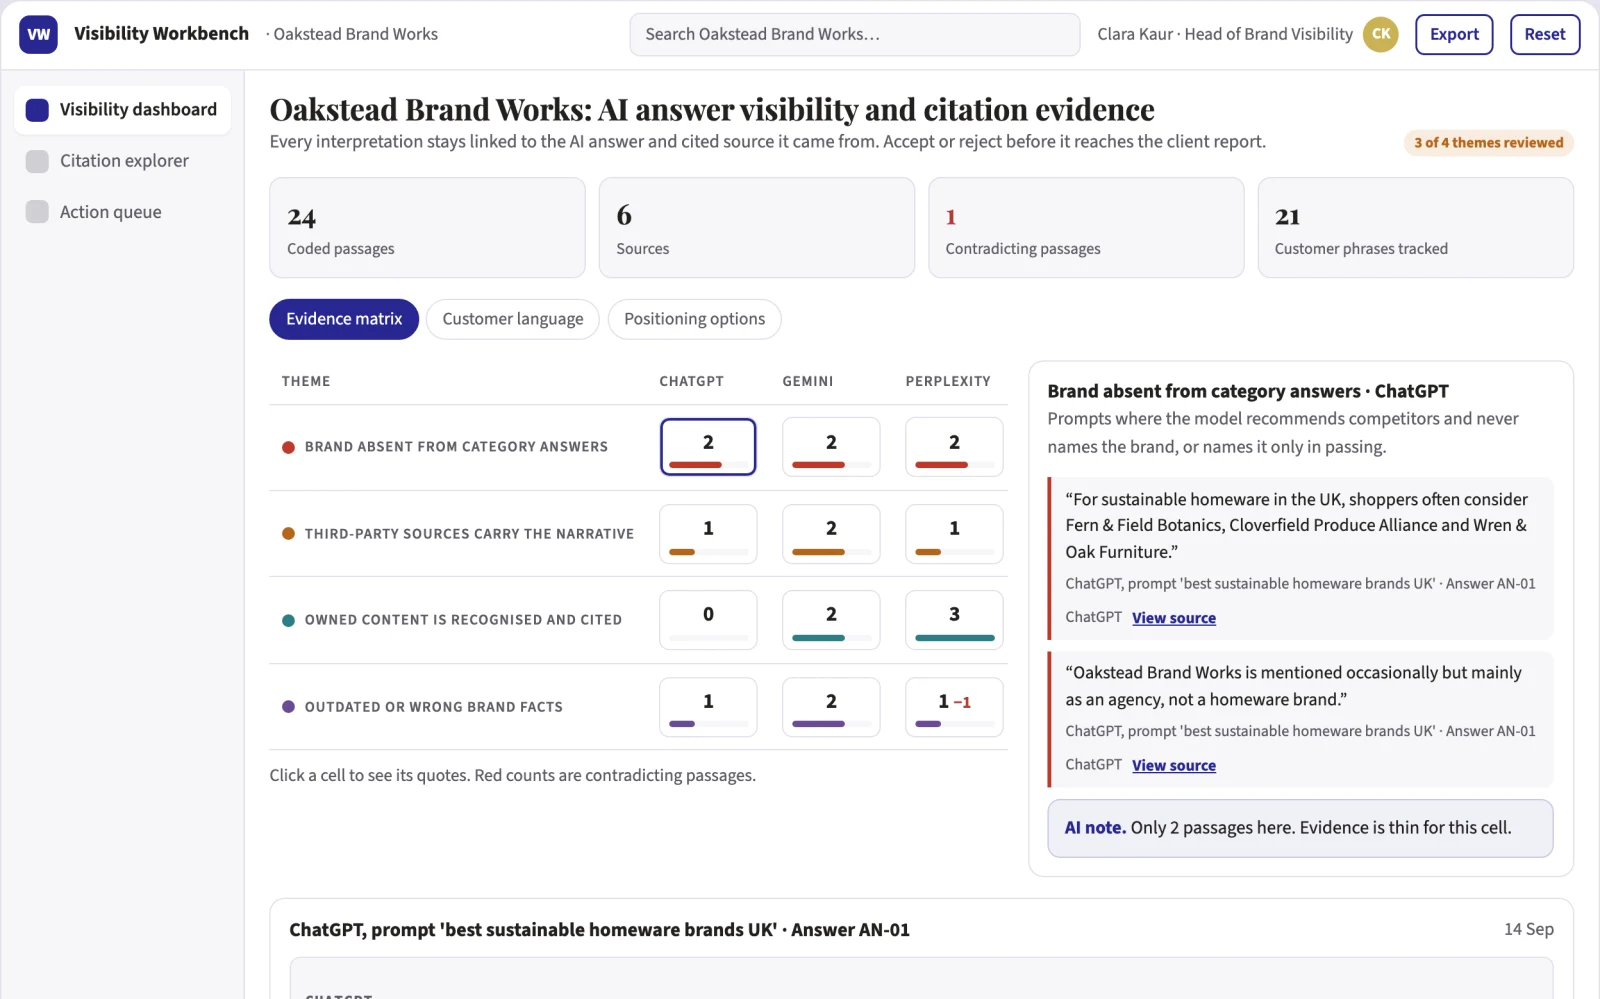
Task: Click the 1 Contradicting passages card
Action: click(x=1086, y=228)
